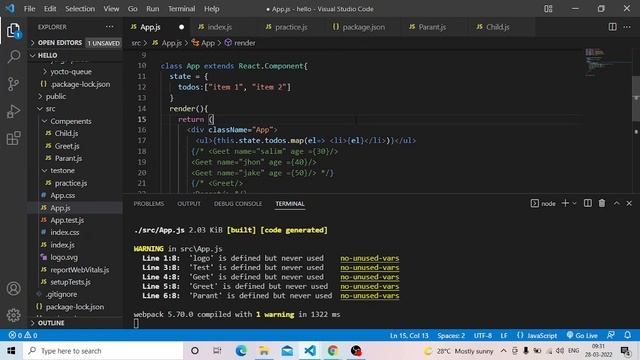Click the Windows Start button
The height and width of the screenshot is (360, 640).
[11, 351]
